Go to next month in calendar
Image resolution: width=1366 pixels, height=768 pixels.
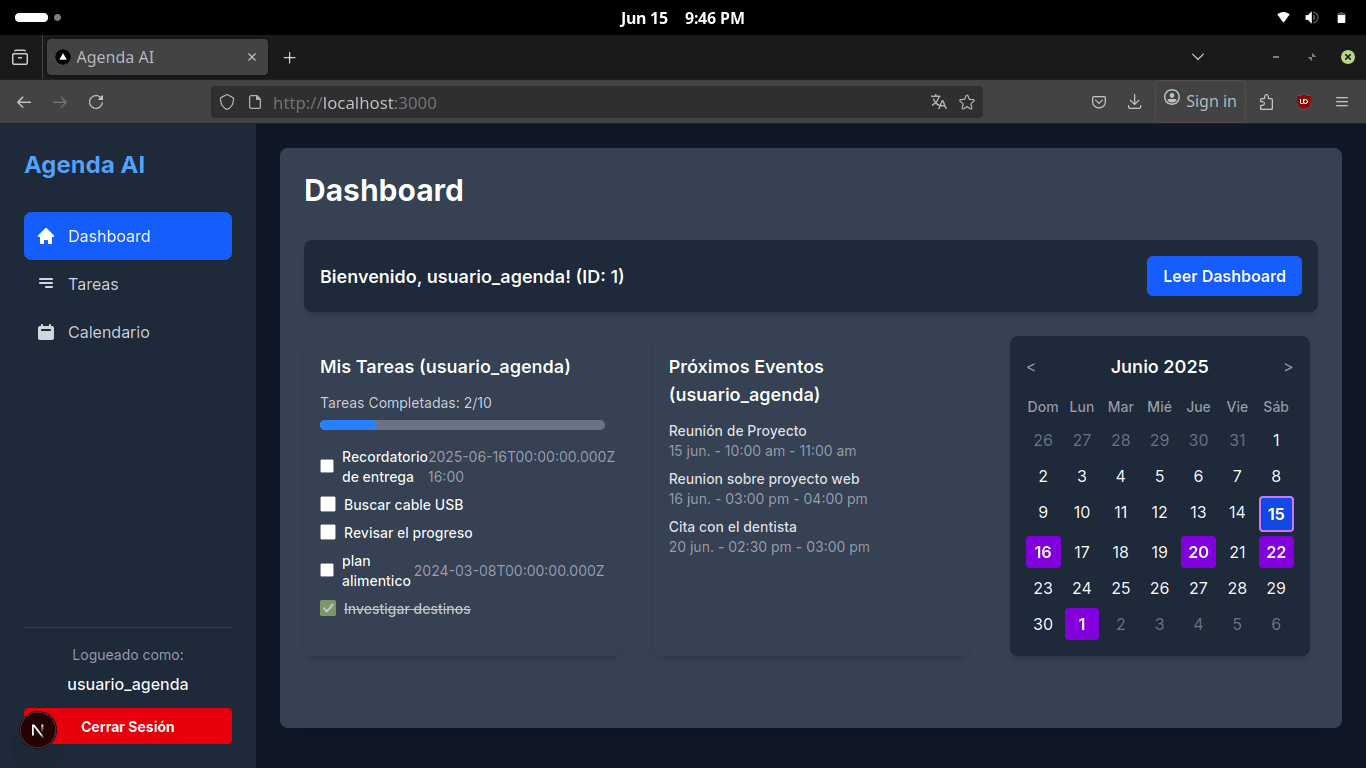tap(1288, 367)
